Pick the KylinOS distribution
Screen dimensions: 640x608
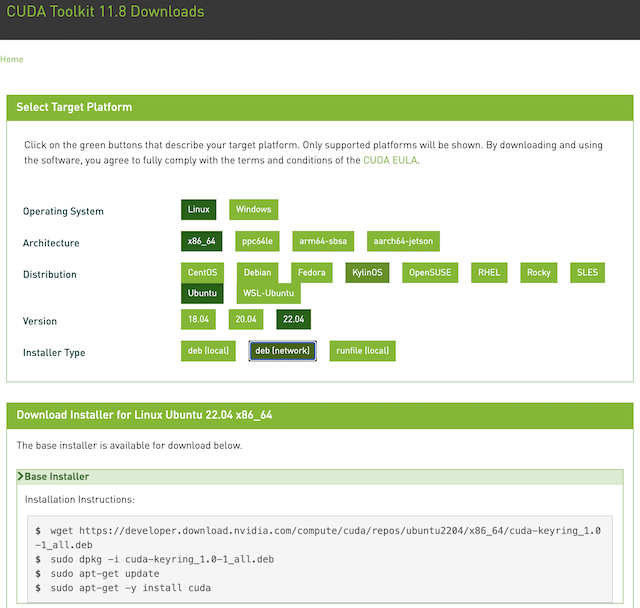click(x=367, y=273)
